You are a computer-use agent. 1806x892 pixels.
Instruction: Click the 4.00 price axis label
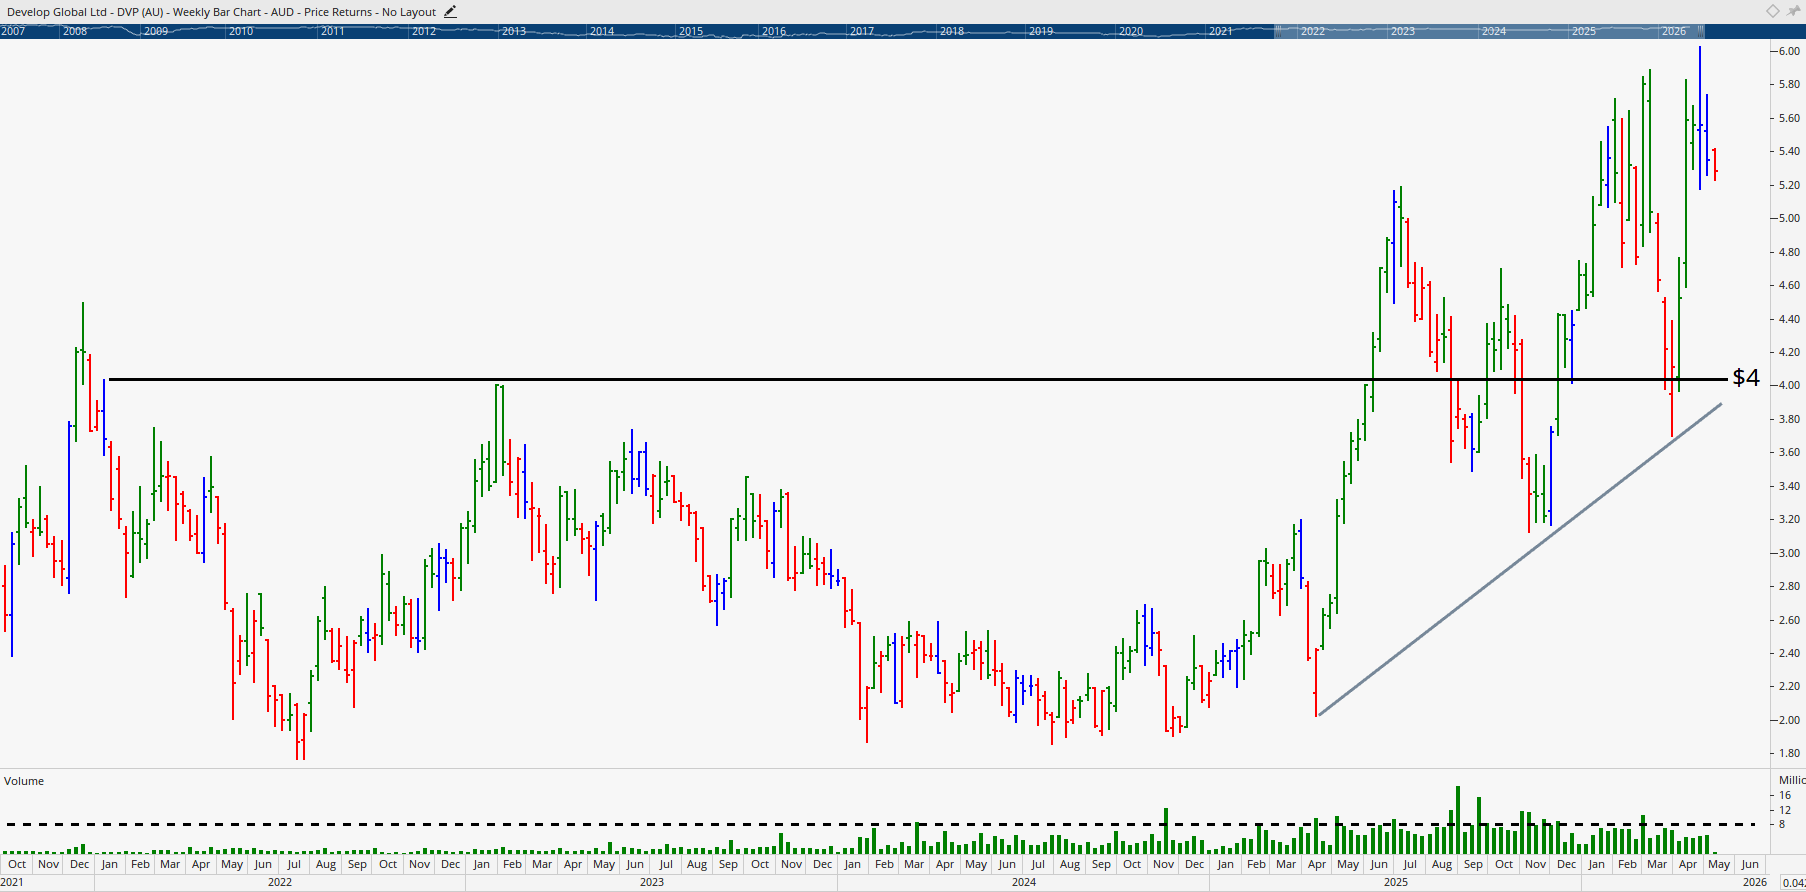(1789, 385)
